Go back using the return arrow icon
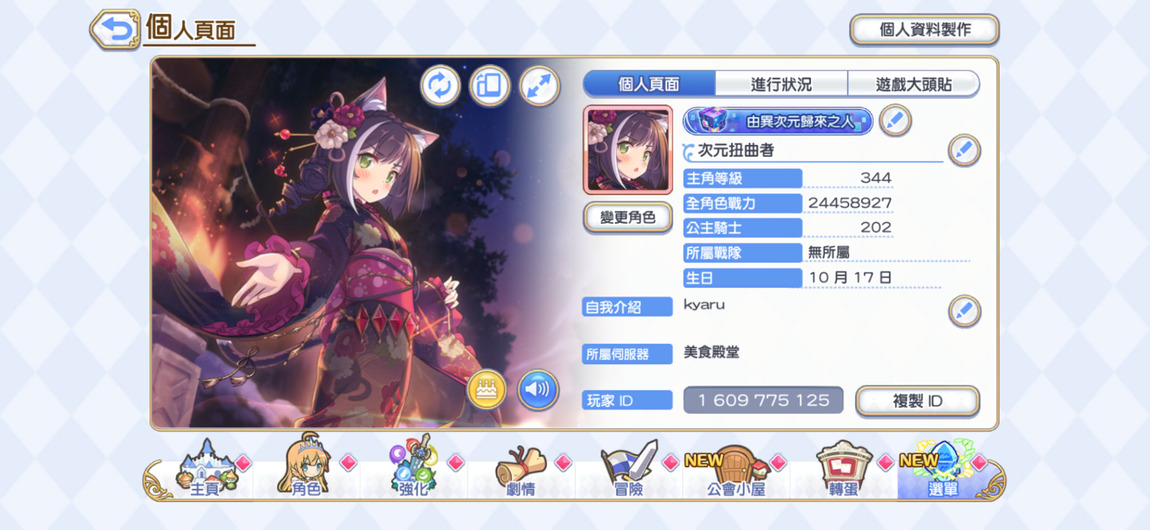Image resolution: width=1150 pixels, height=530 pixels. click(115, 29)
